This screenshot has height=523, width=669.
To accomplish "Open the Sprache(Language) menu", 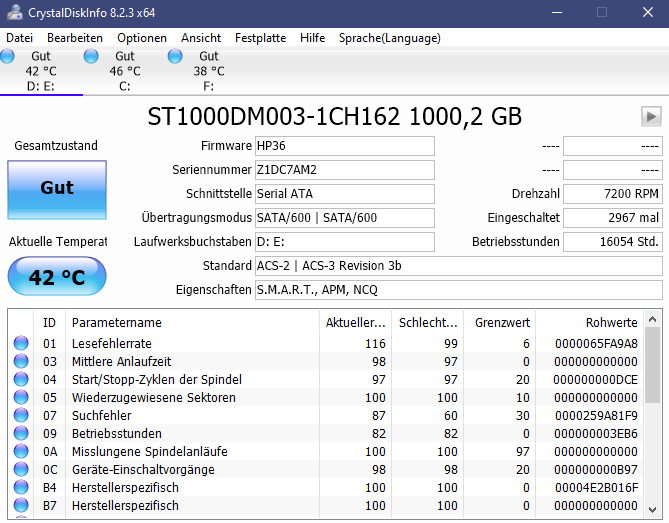I will click(x=390, y=38).
